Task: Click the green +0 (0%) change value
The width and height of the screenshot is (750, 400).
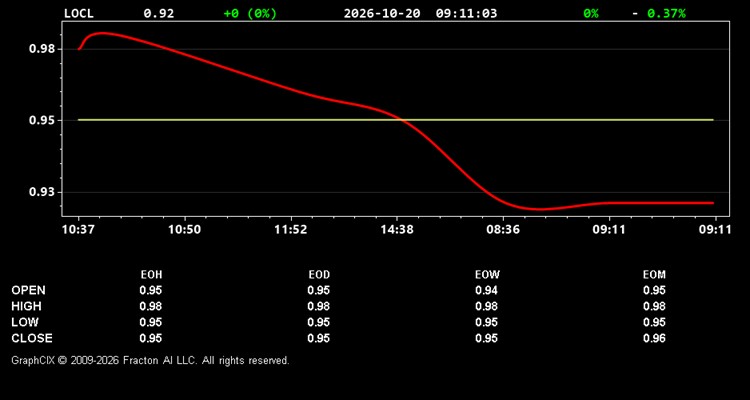Action: pyautogui.click(x=250, y=13)
